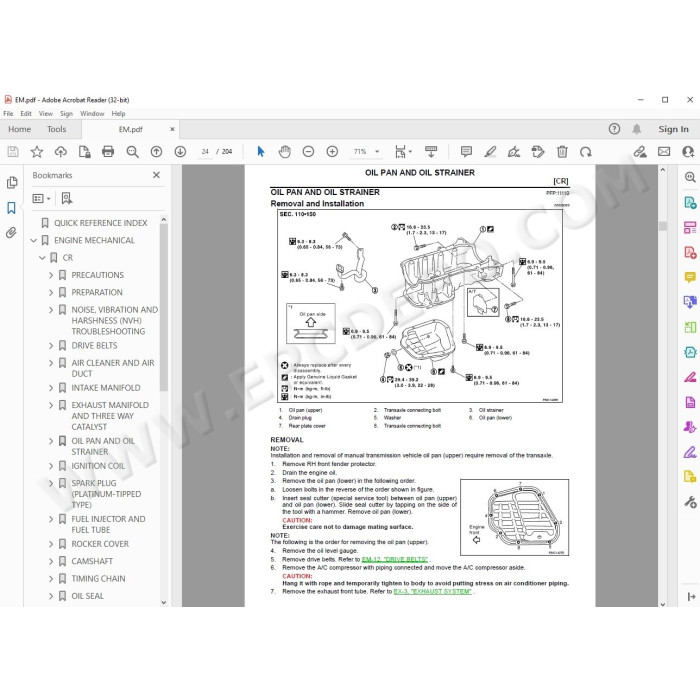
Task: Toggle the Page thumbnails panel icon
Action: pos(12,183)
